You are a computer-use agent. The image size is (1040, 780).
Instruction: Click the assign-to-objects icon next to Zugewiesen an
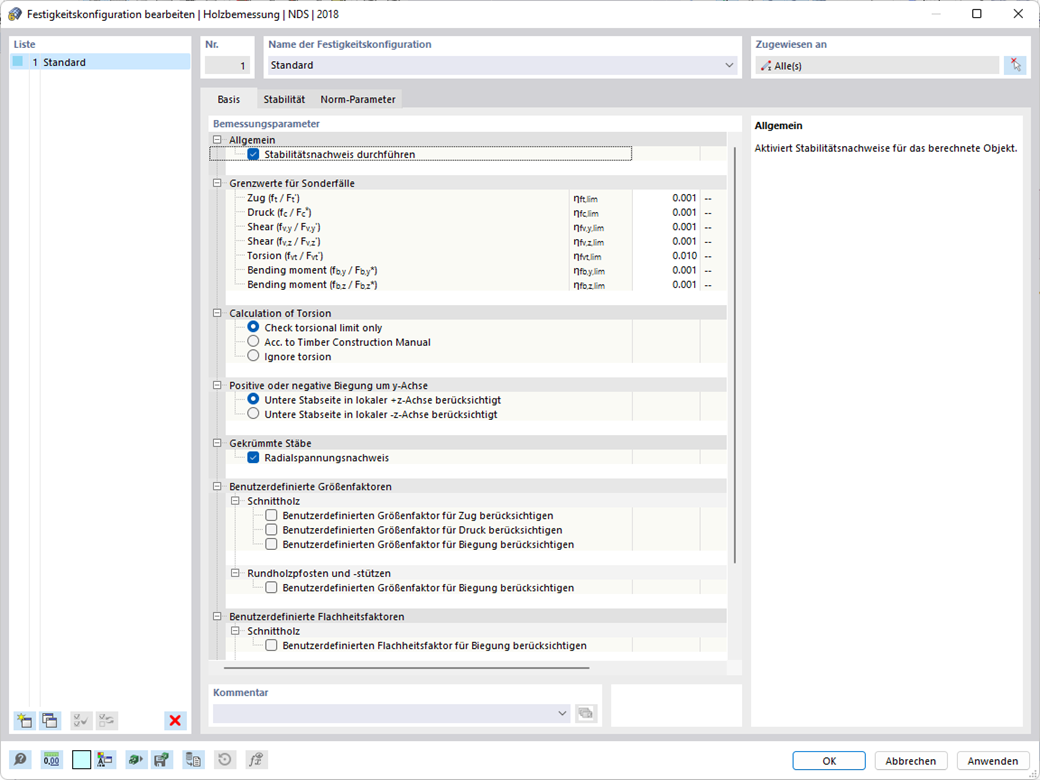pyautogui.click(x=1016, y=64)
